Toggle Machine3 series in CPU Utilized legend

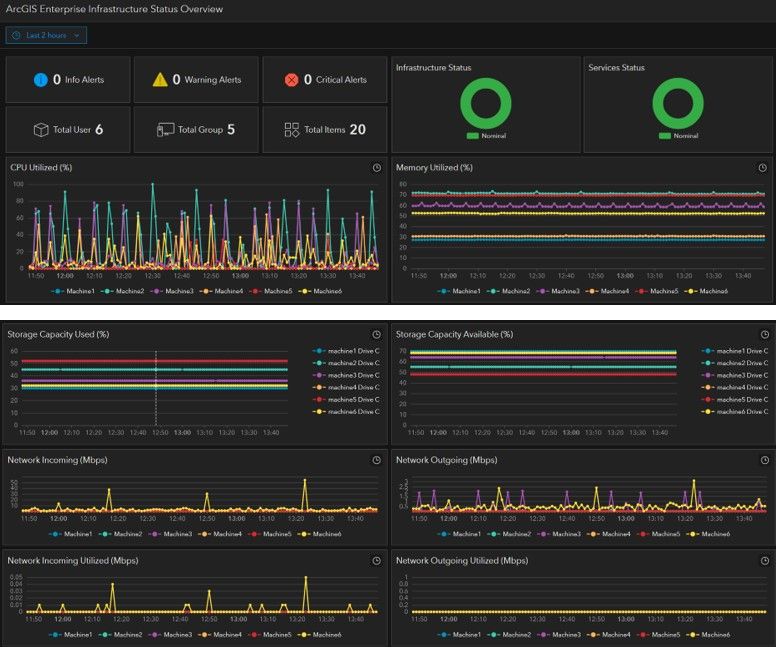tap(172, 291)
